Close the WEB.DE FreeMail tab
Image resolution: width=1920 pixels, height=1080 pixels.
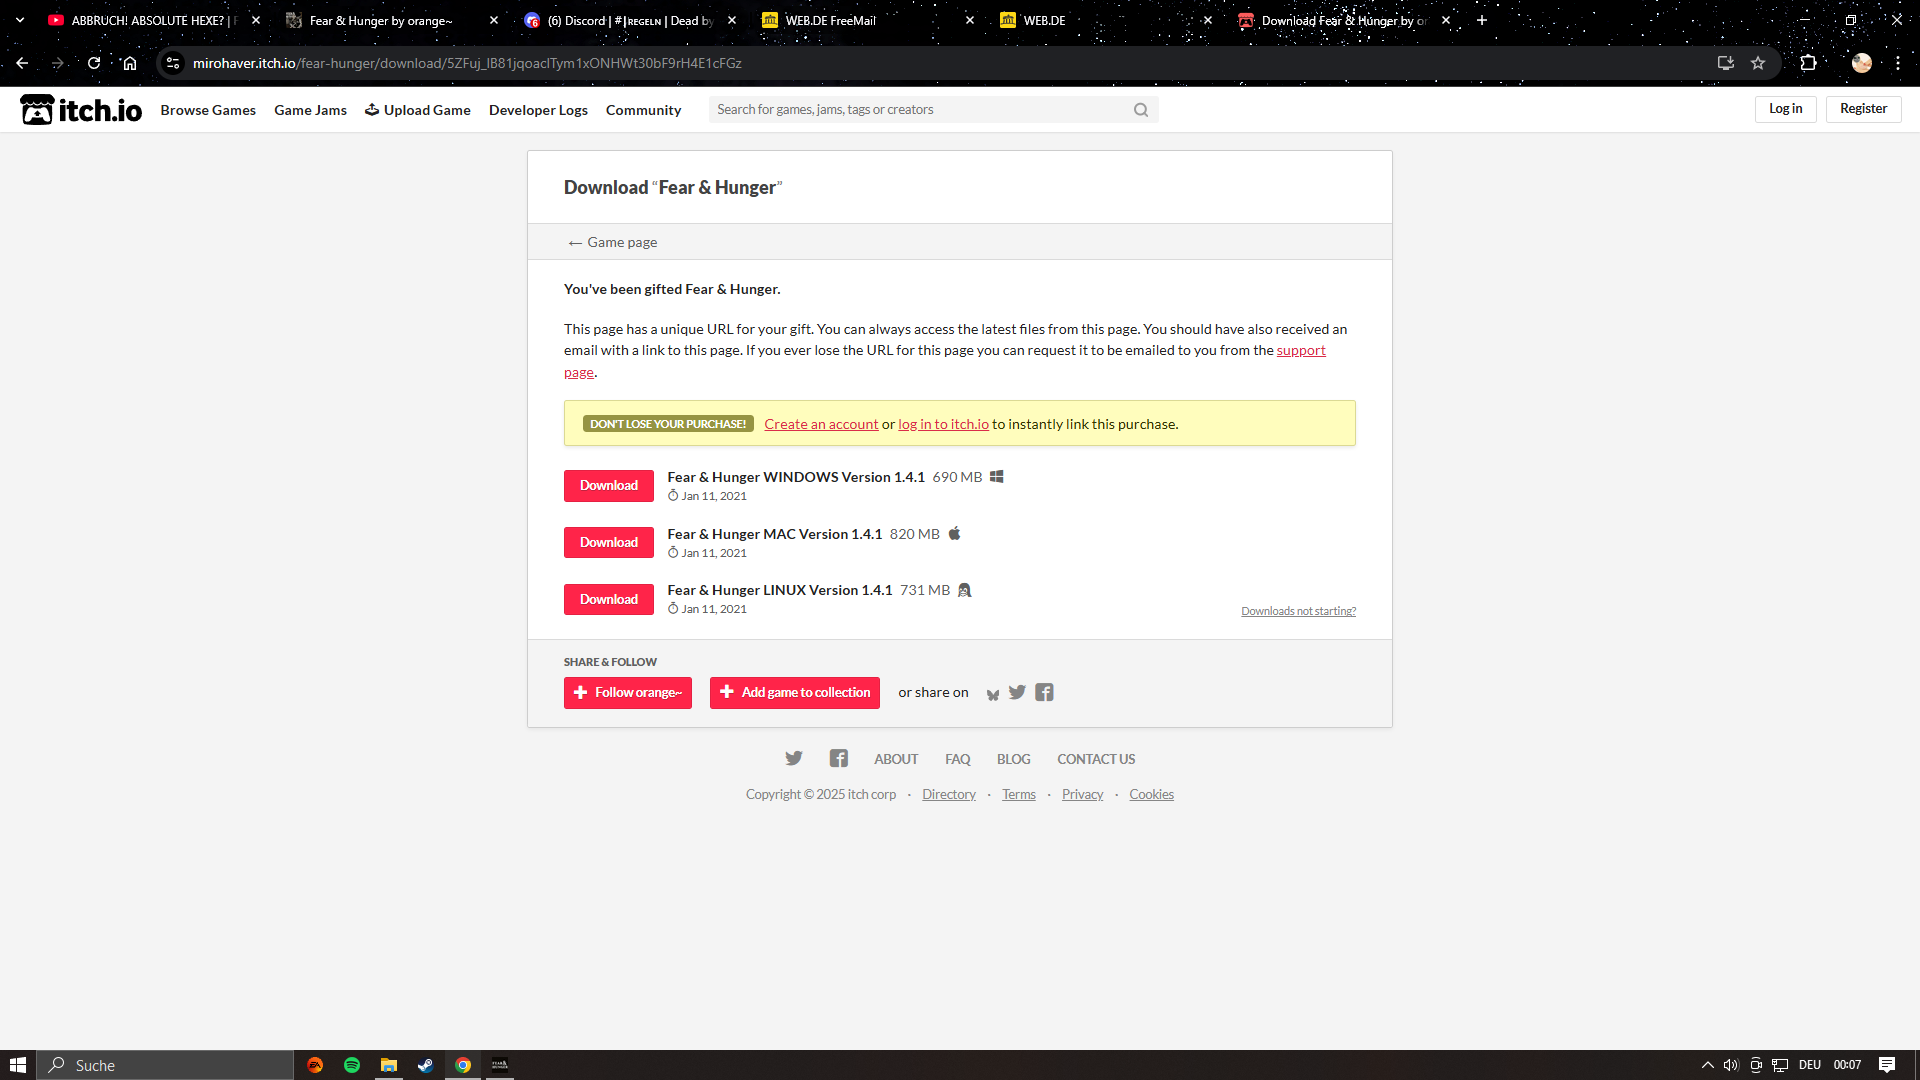click(x=970, y=20)
